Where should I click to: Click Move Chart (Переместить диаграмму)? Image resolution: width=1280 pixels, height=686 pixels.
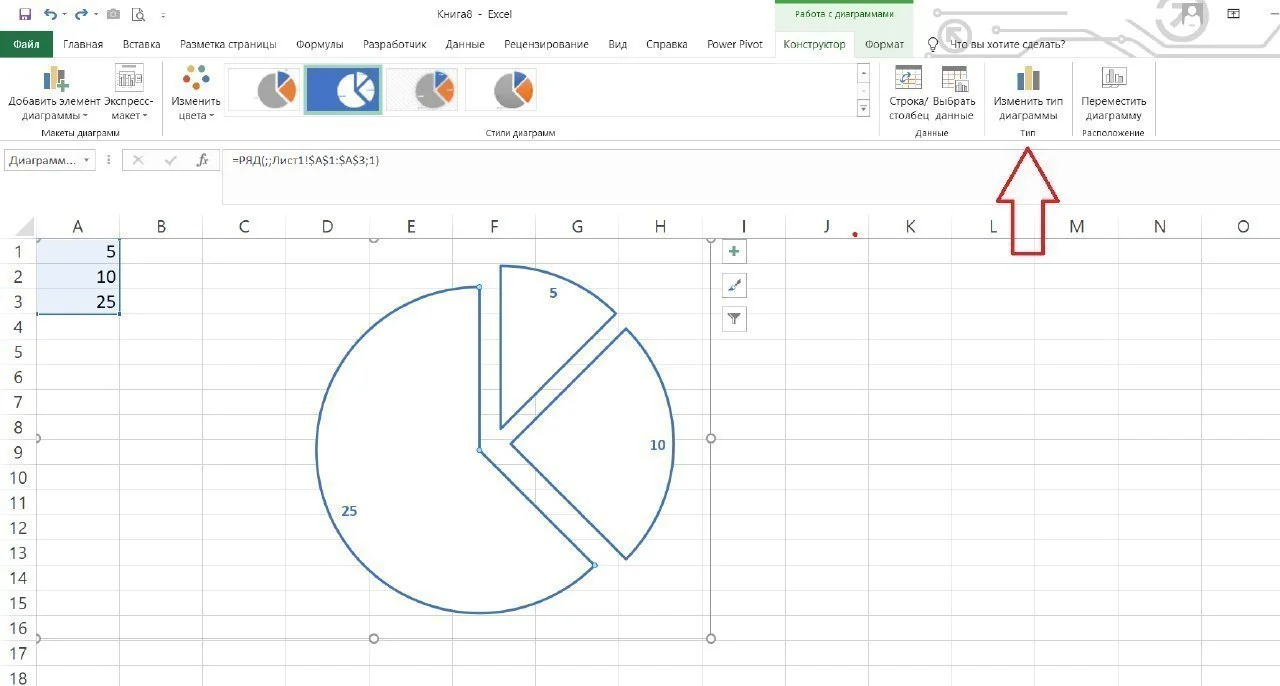tap(1113, 94)
